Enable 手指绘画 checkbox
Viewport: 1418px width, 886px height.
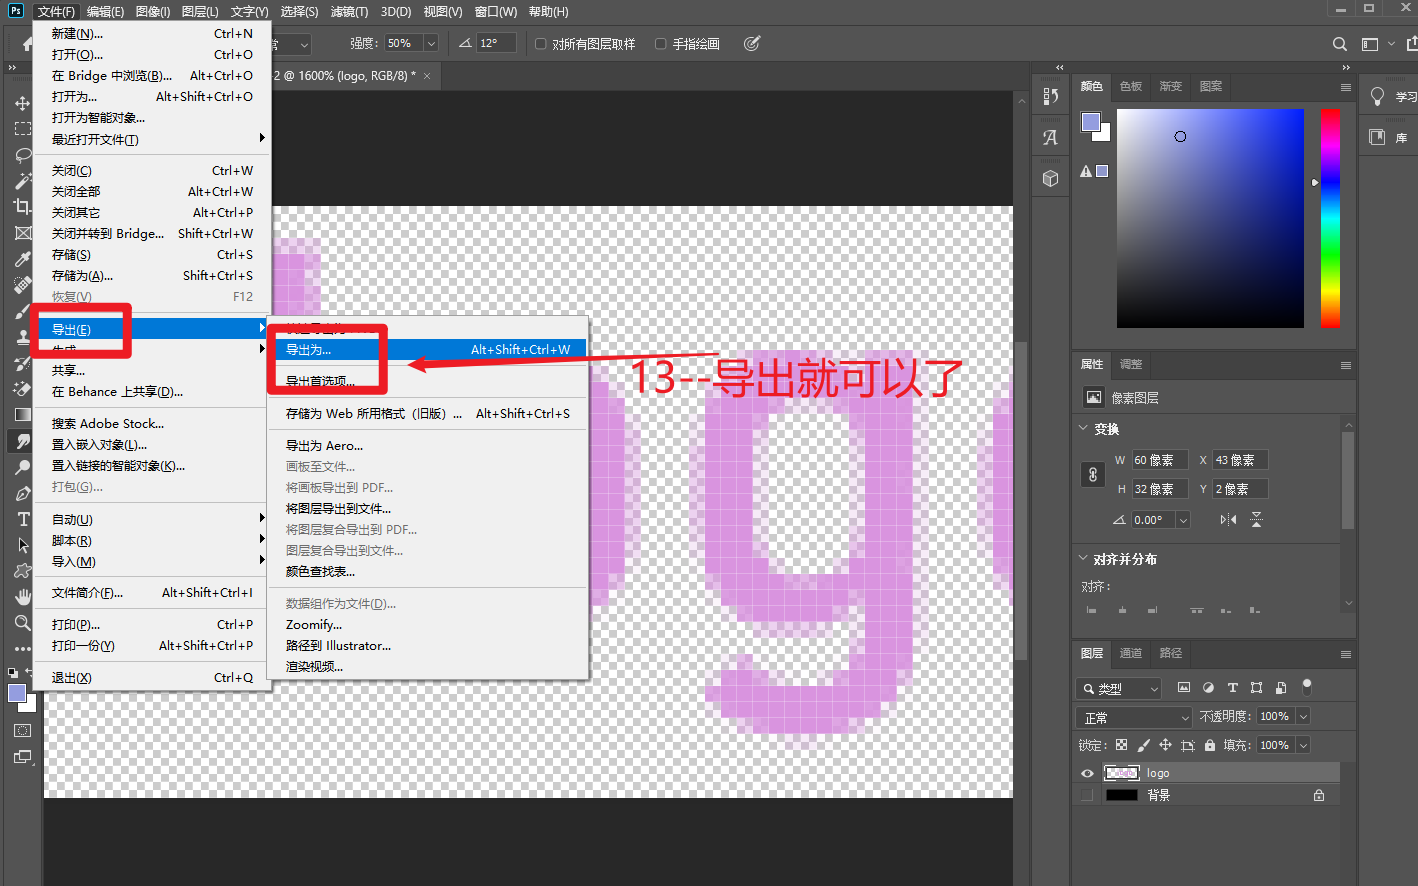tap(660, 44)
